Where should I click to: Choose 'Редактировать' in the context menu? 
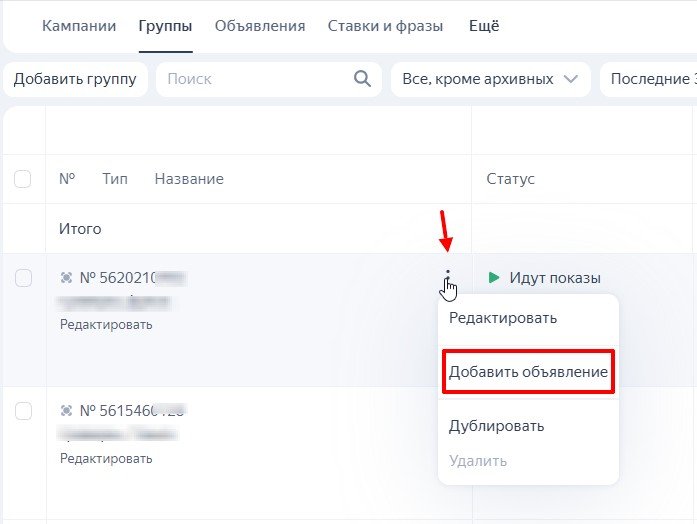[x=503, y=318]
